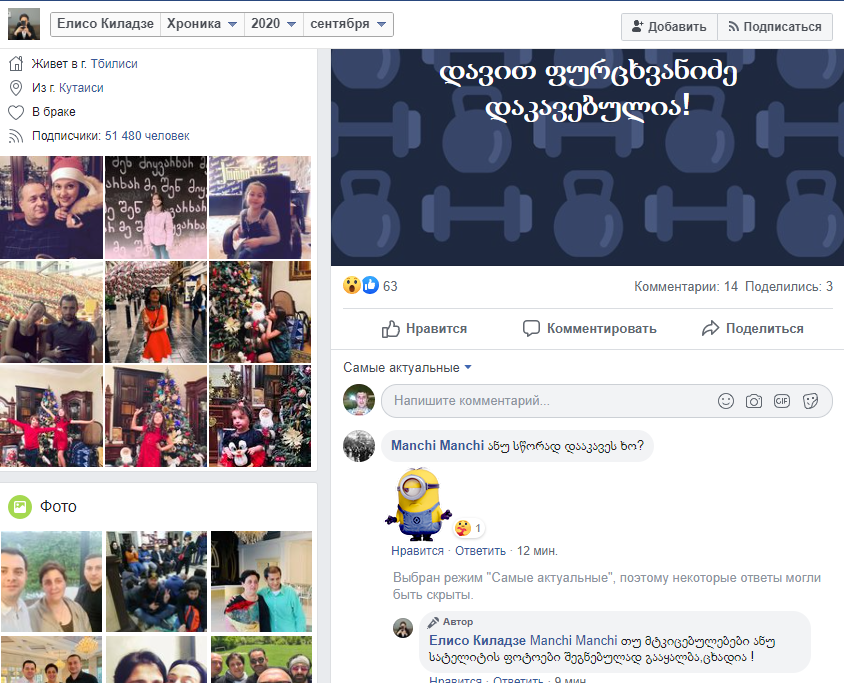
Task: Open Фото thumbnail with man in teal shirt
Action: [261, 581]
